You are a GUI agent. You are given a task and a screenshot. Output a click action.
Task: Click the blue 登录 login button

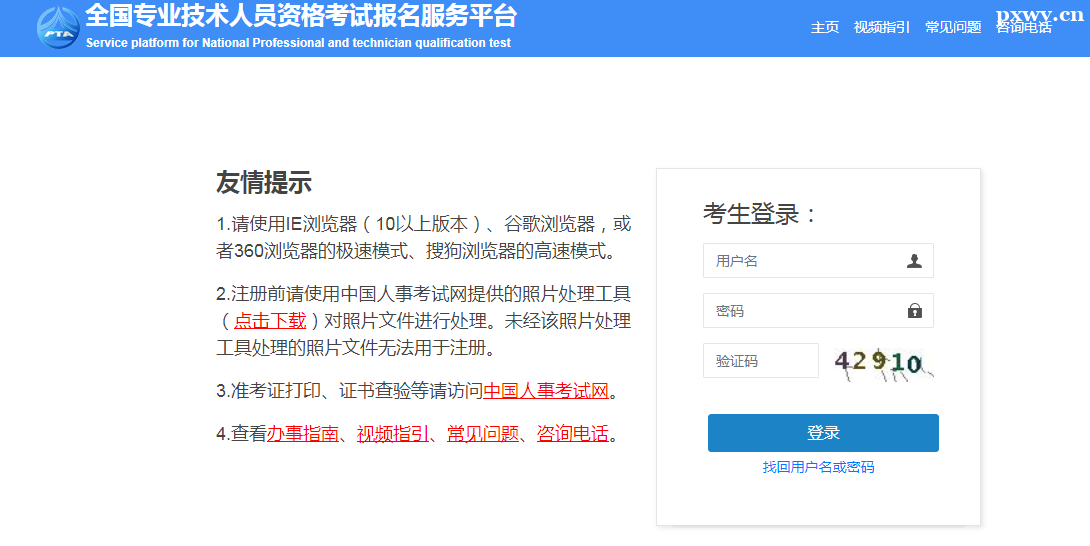(823, 433)
